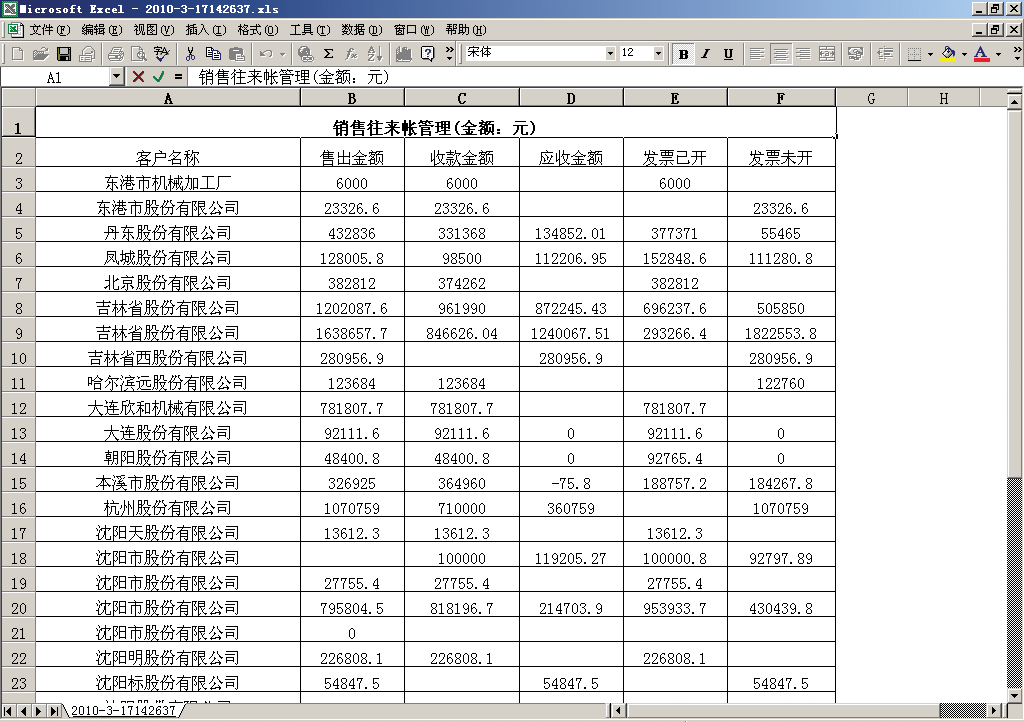The image size is (1024, 722).
Task: Toggle Underline formatting
Action: (728, 54)
